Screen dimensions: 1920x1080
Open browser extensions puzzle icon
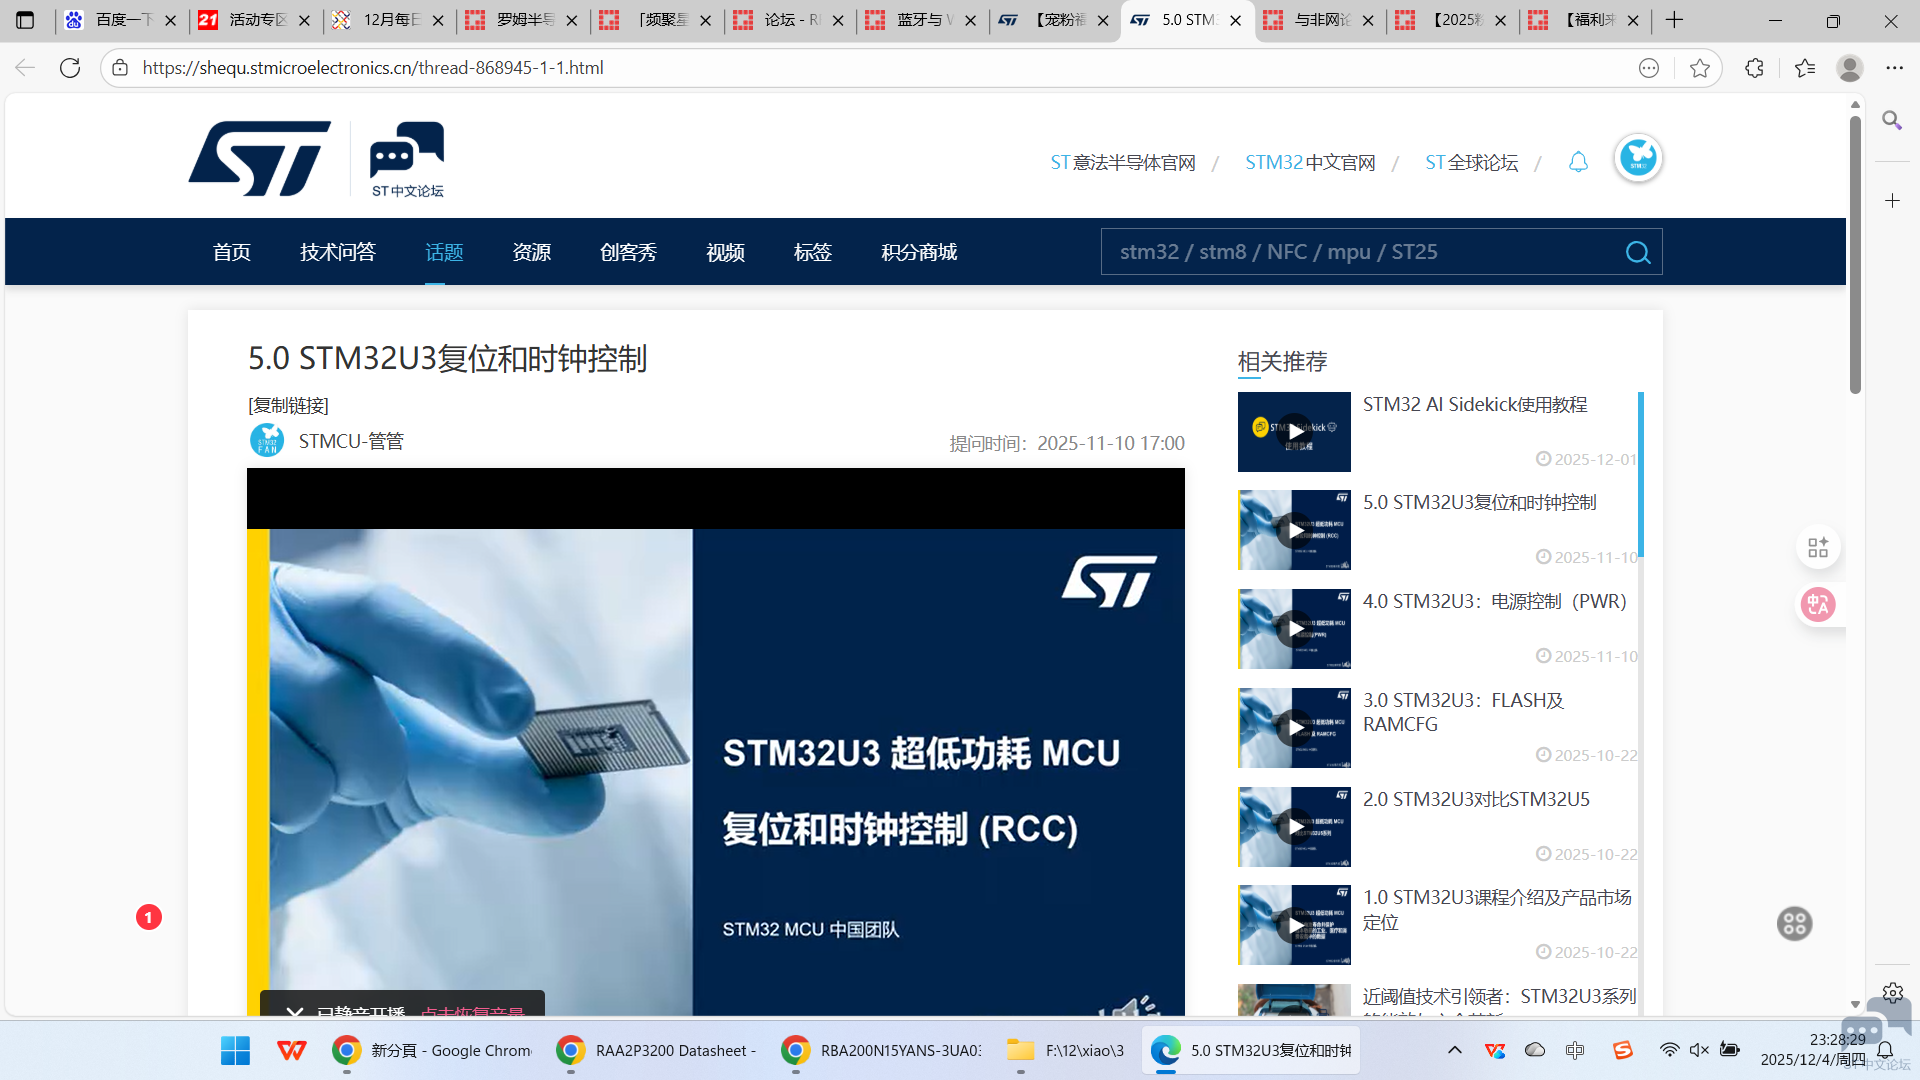tap(1754, 68)
